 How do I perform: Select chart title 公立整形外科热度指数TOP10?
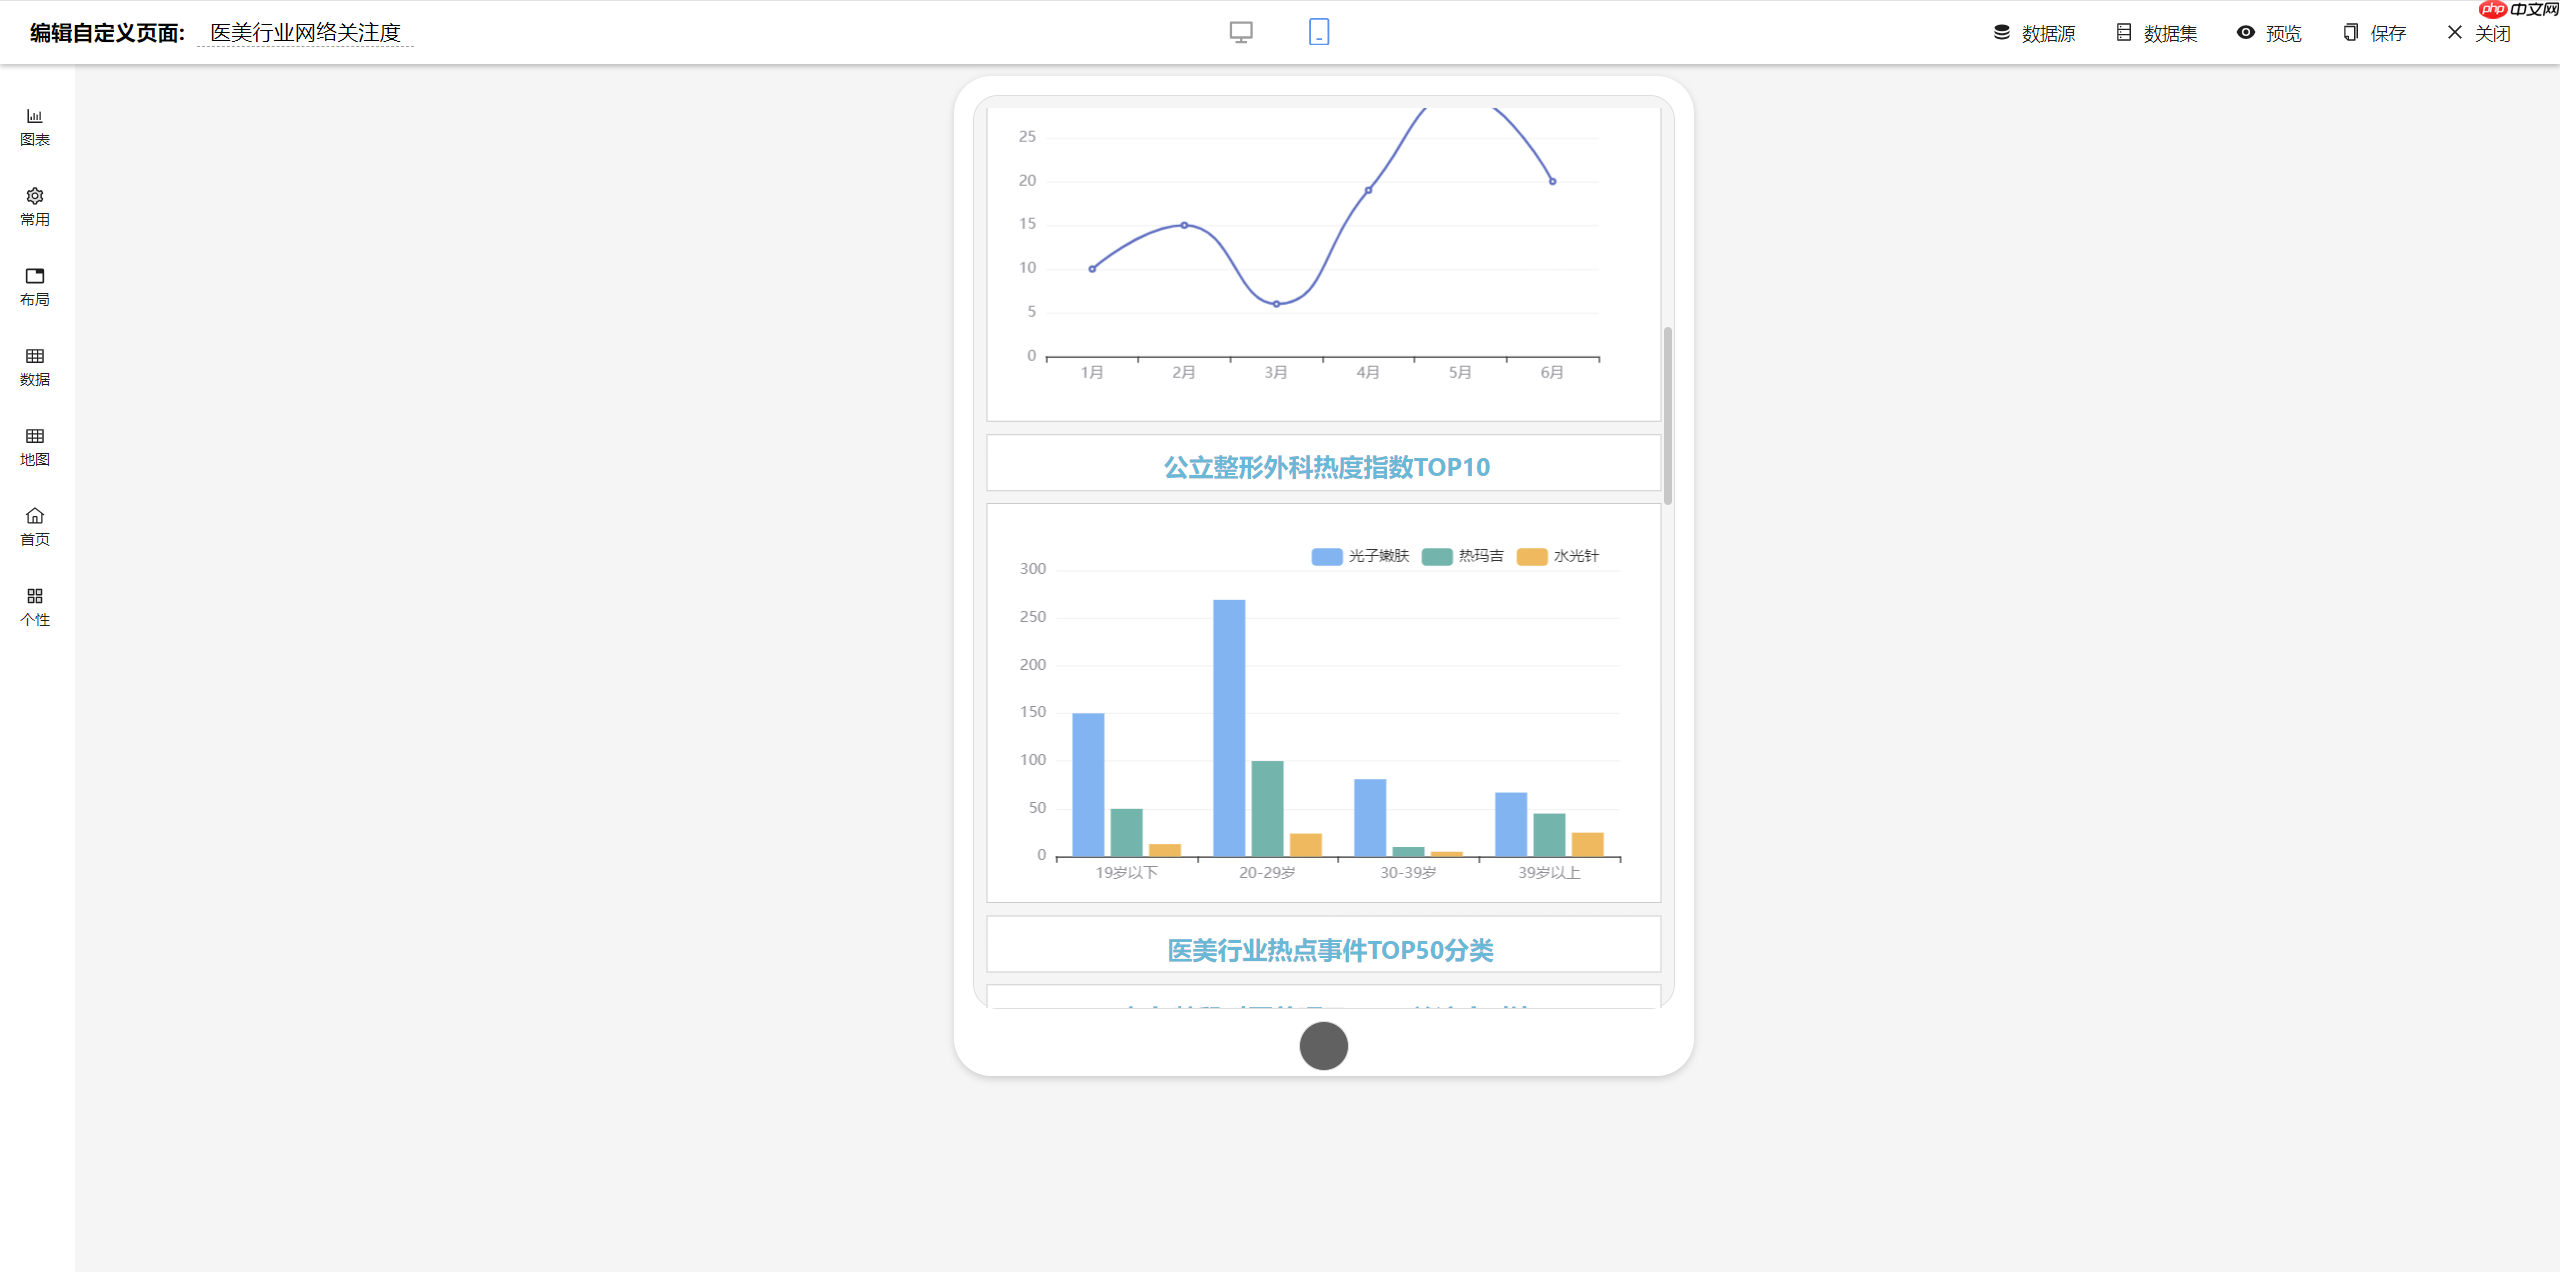[x=1326, y=466]
